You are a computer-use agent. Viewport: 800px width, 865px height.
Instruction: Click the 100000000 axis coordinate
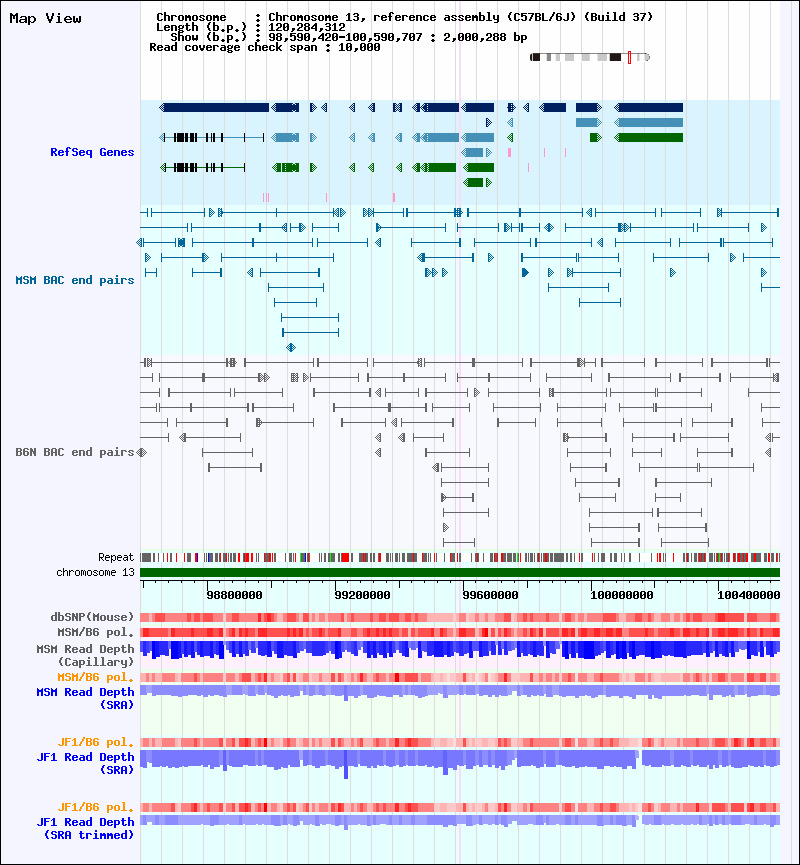pyautogui.click(x=622, y=595)
